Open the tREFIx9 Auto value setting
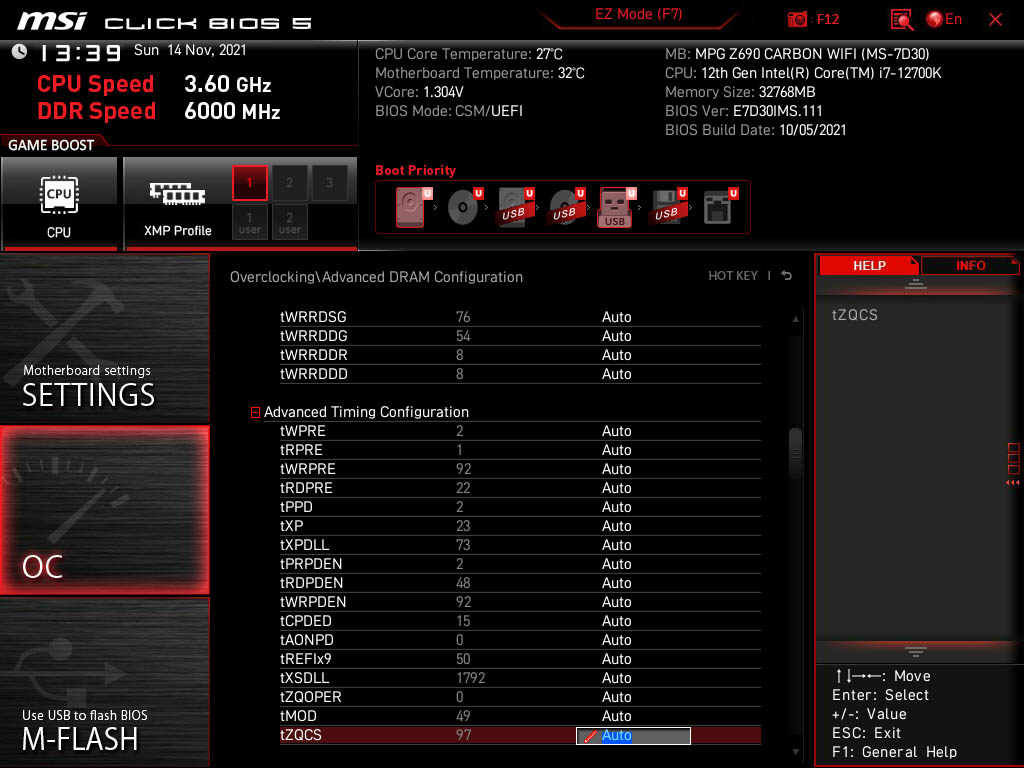 point(616,659)
